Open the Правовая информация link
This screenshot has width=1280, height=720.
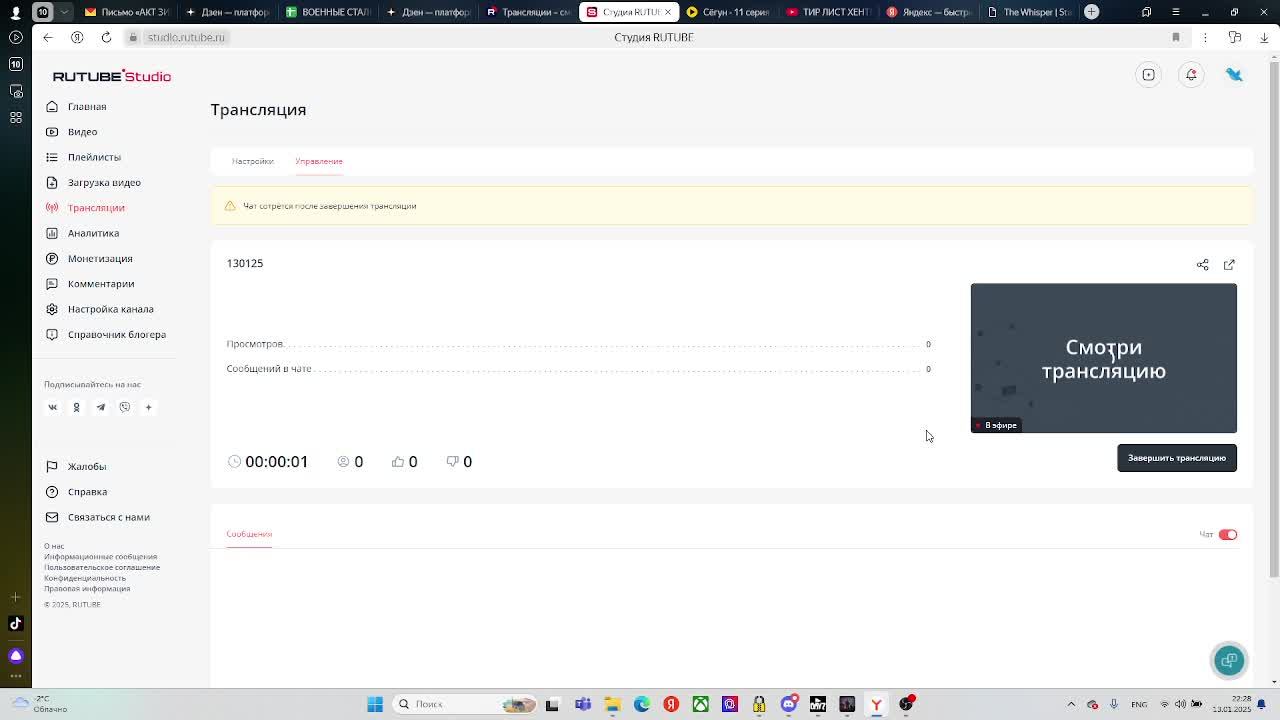(x=87, y=589)
